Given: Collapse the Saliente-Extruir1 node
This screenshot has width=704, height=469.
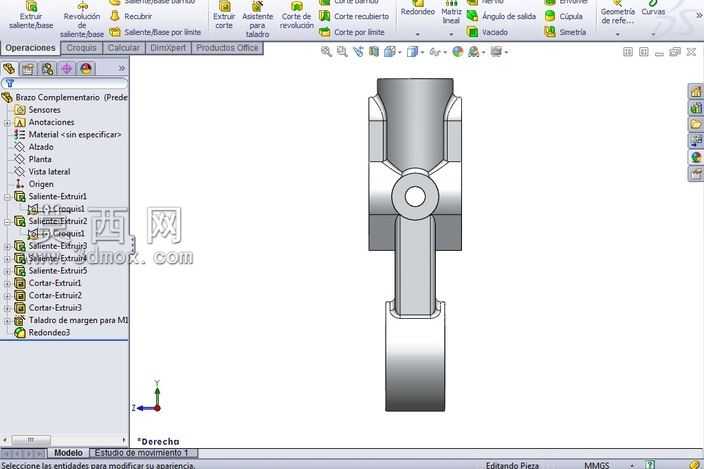Looking at the screenshot, I should tap(7, 197).
